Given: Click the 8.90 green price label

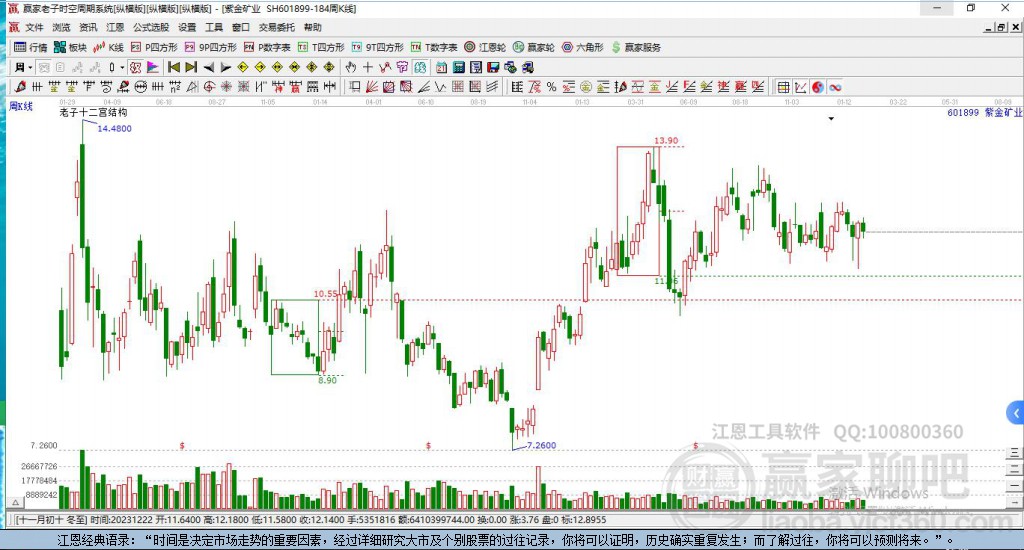Looking at the screenshot, I should [328, 380].
